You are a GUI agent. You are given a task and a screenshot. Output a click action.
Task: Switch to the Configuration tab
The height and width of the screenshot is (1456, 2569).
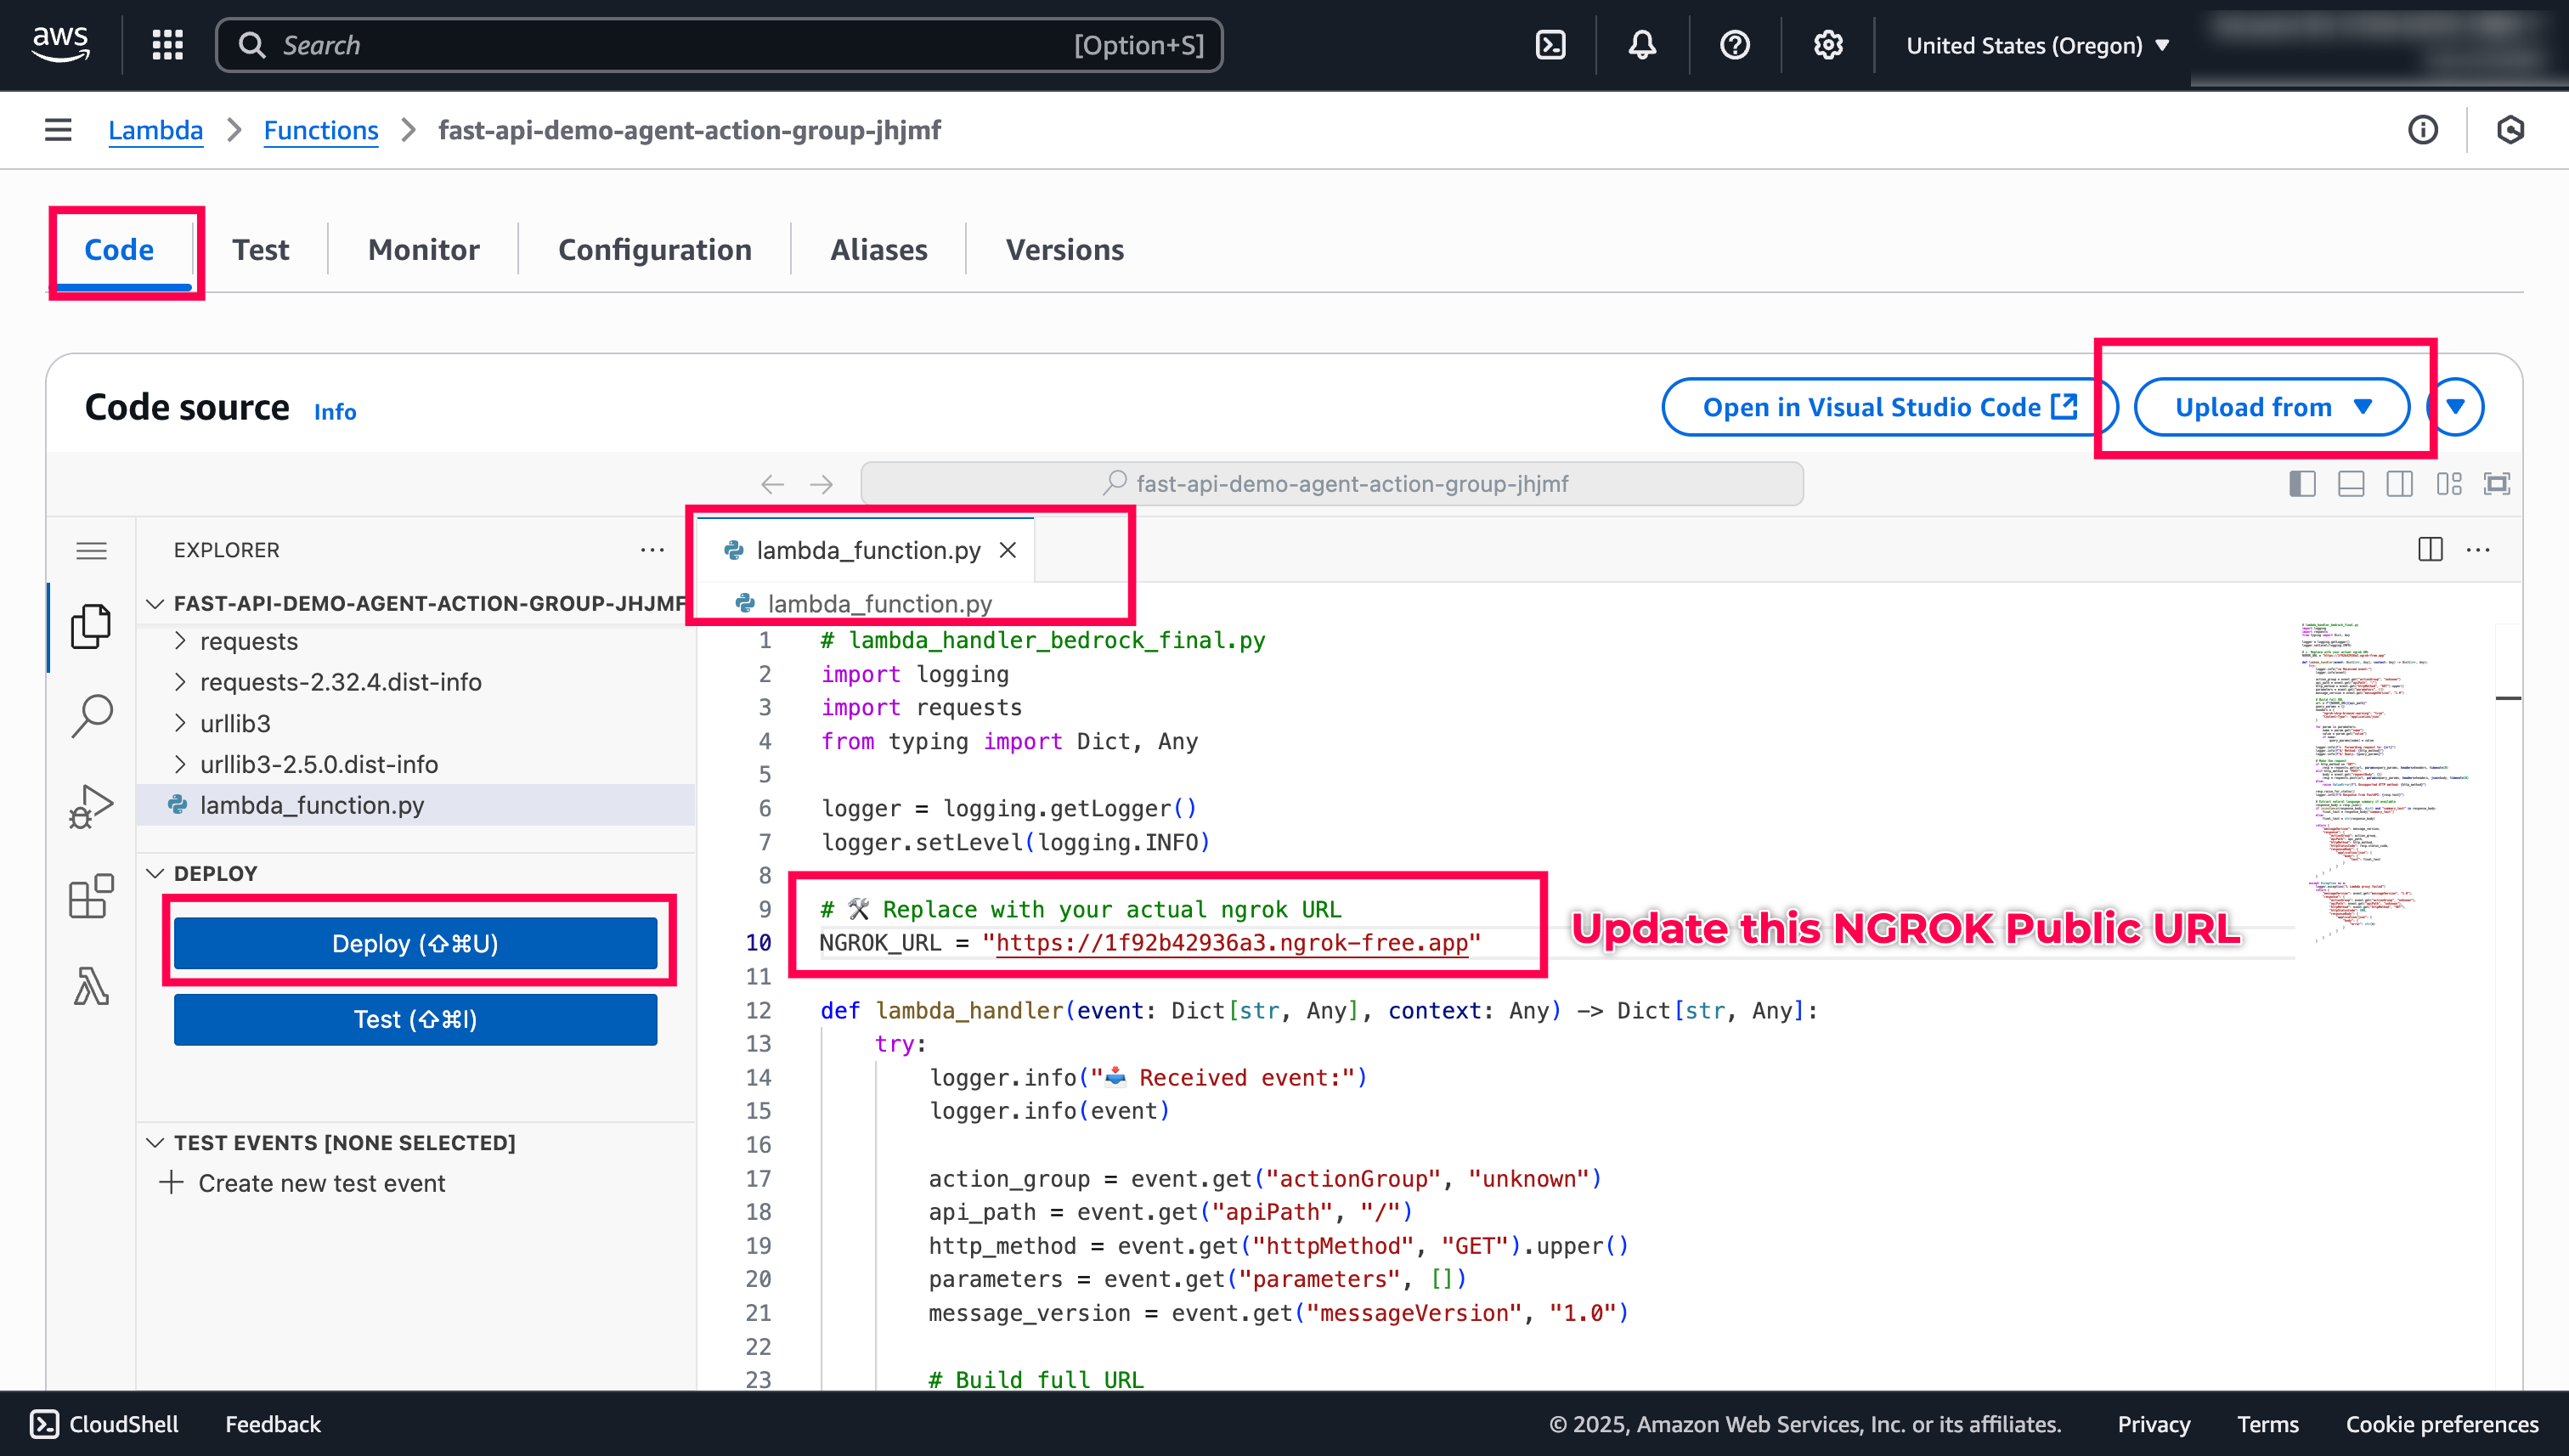(x=654, y=249)
